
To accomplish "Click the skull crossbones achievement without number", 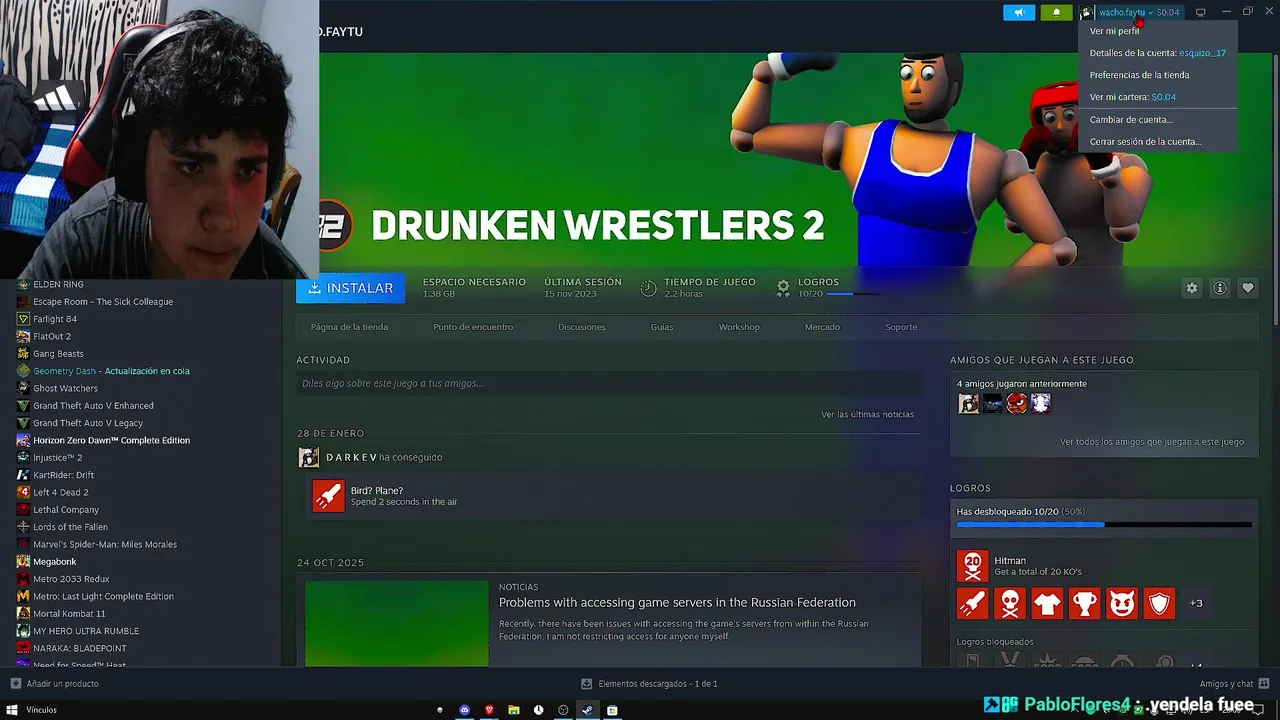I will click(x=1010, y=603).
